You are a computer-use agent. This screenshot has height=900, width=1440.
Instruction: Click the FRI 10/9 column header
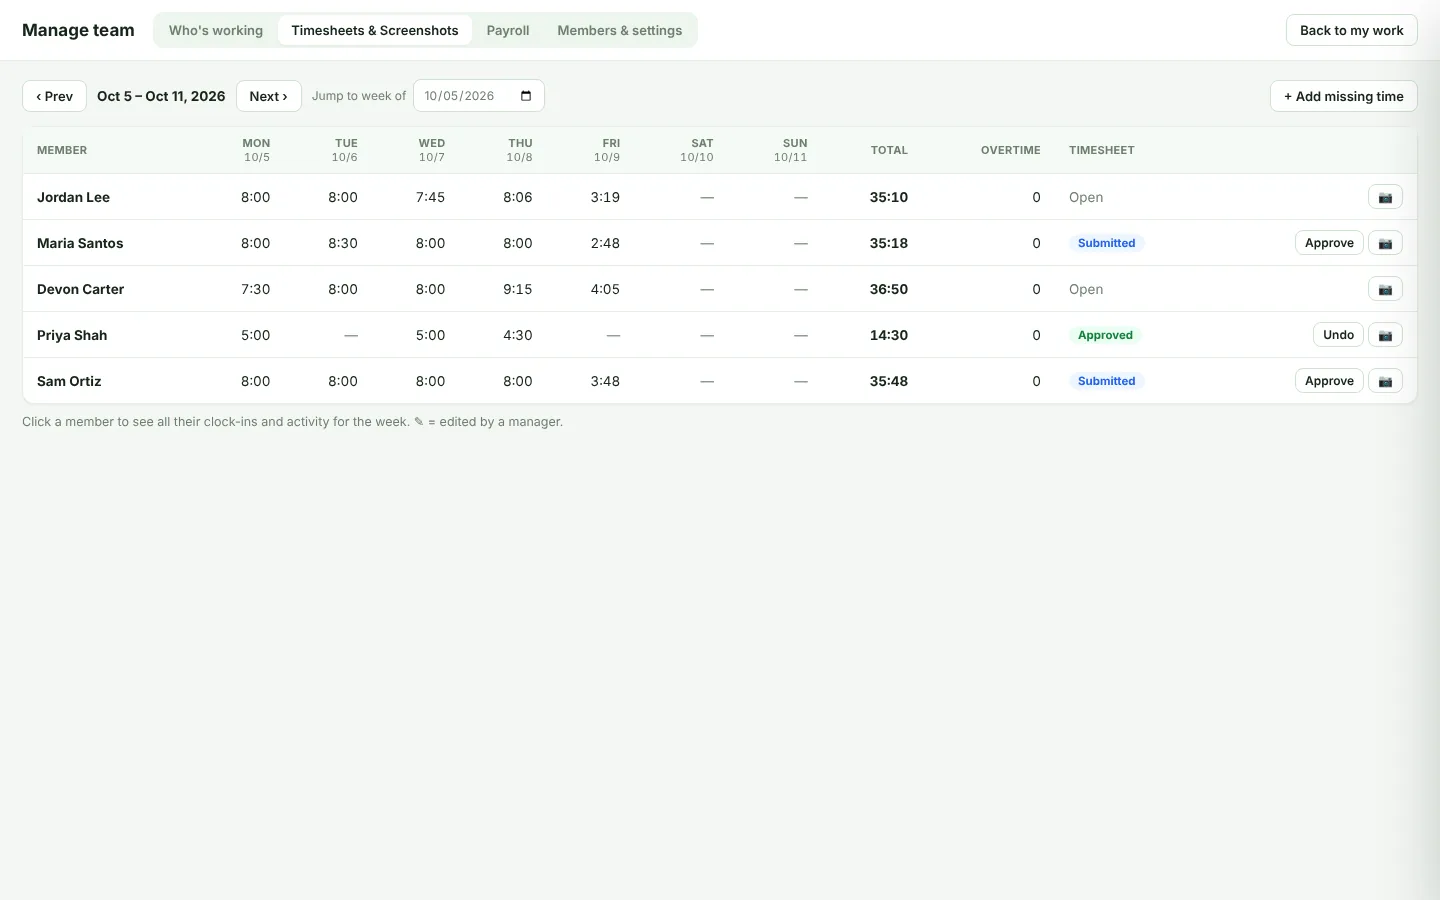point(607,150)
